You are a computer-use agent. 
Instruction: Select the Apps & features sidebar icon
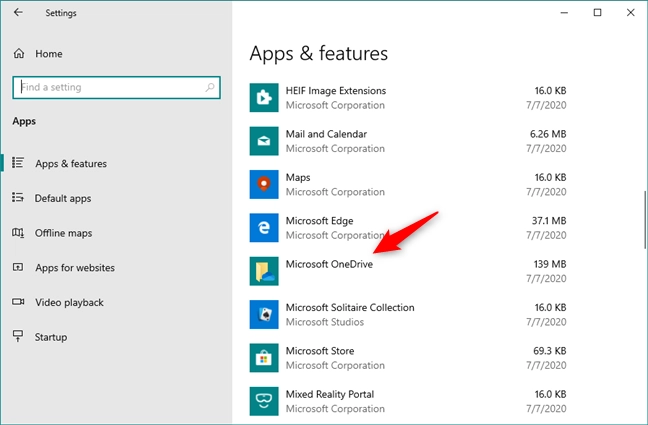click(18, 162)
